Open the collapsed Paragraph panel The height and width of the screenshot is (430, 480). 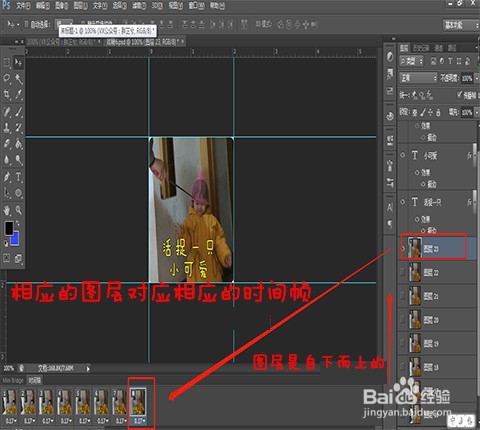[390, 223]
